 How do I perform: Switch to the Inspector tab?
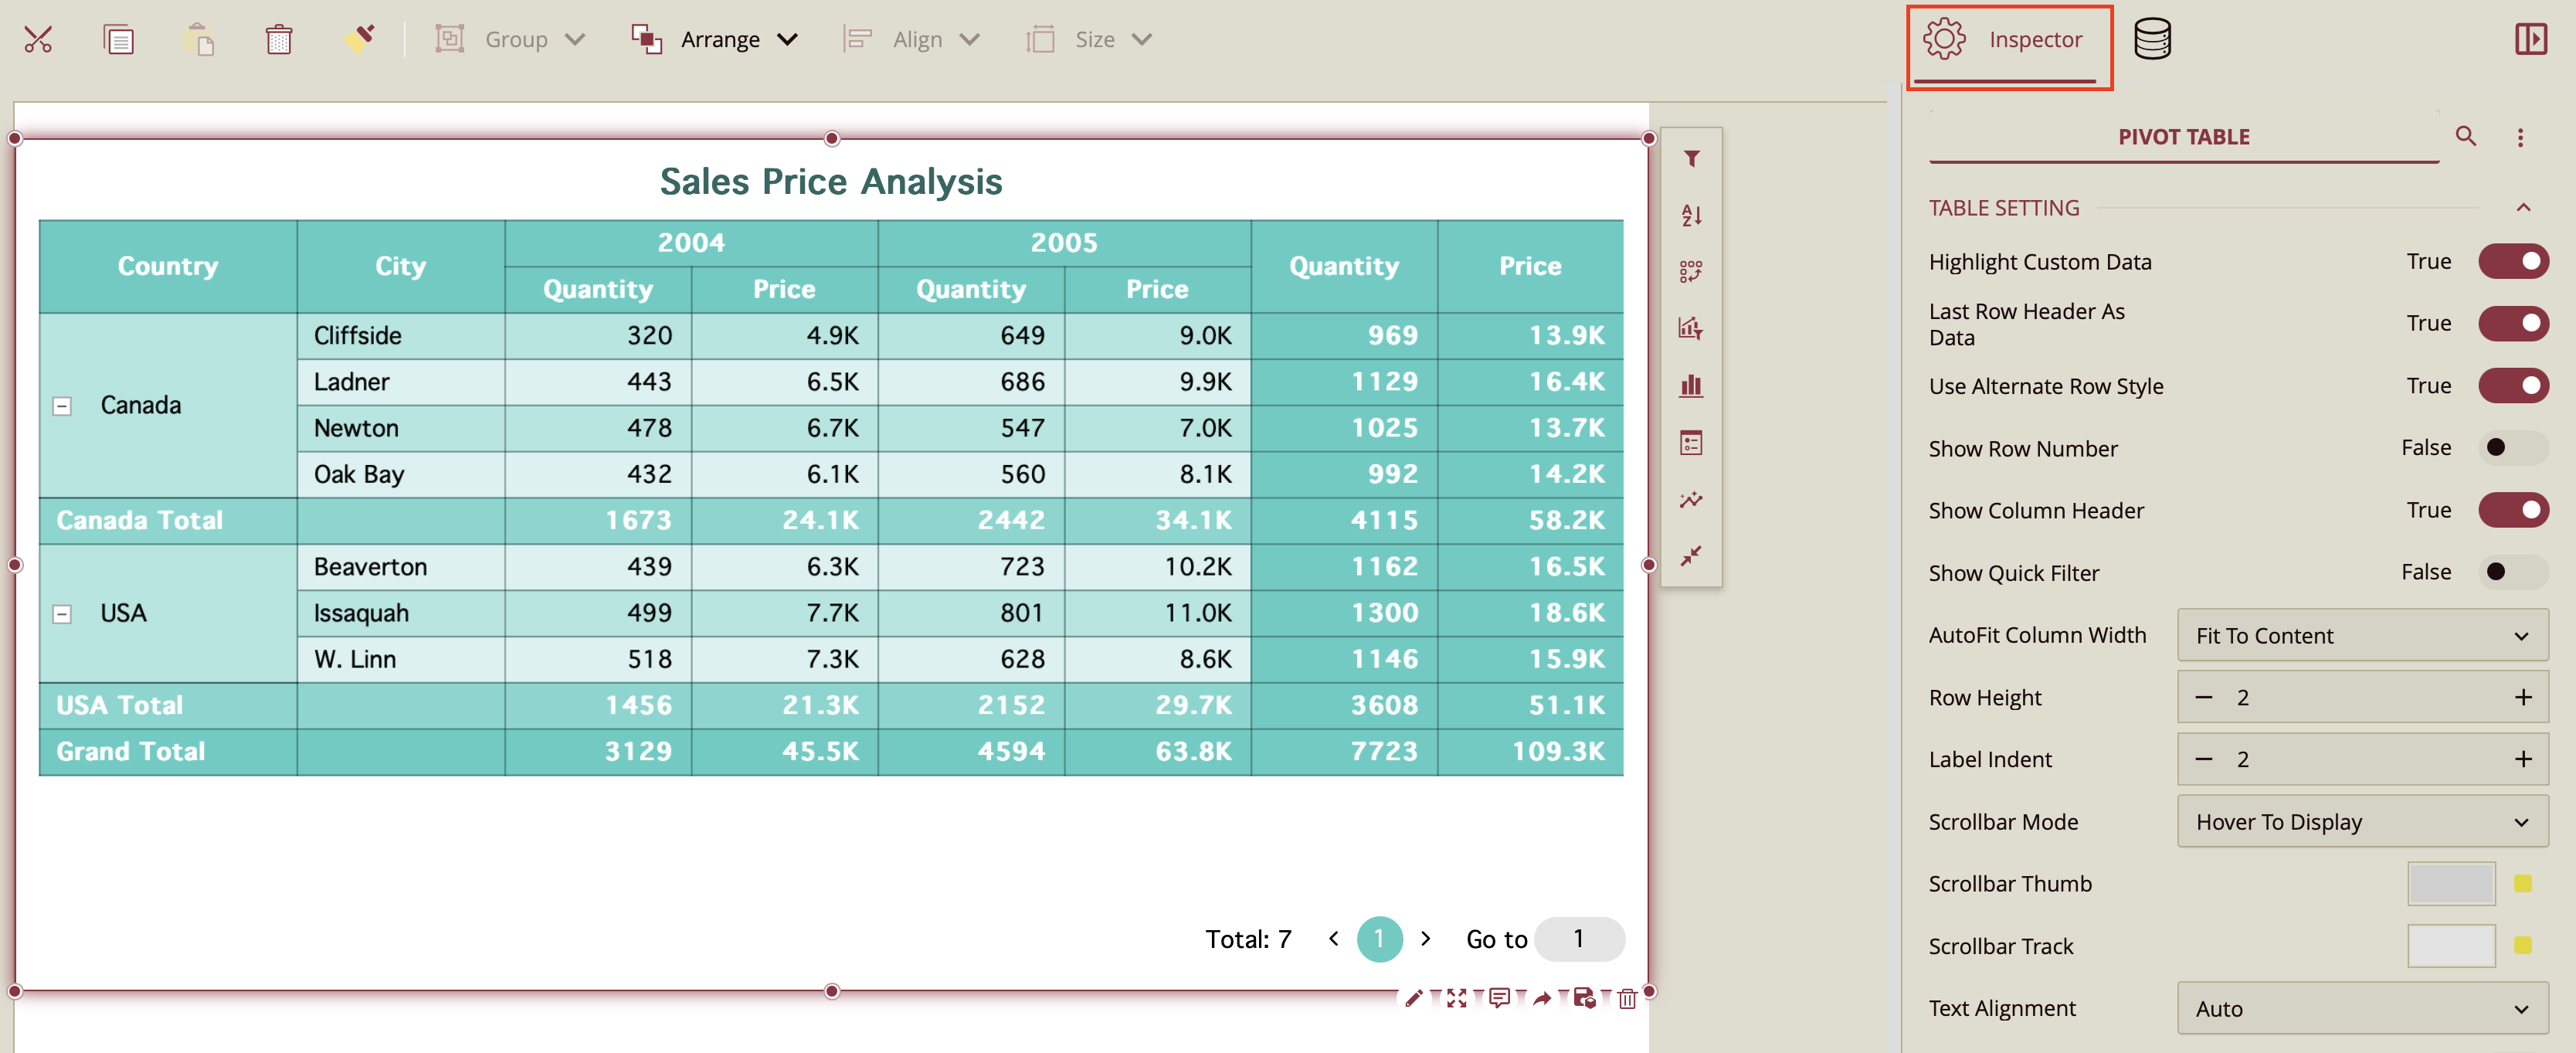point(2009,40)
